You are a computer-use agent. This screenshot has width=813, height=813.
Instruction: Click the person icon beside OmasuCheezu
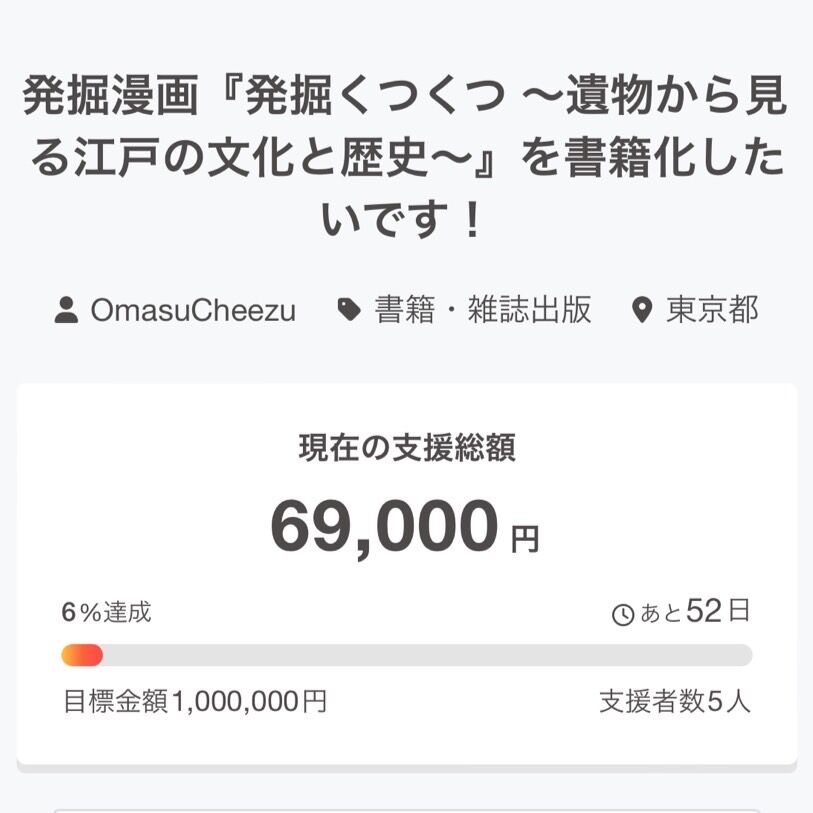(66, 310)
